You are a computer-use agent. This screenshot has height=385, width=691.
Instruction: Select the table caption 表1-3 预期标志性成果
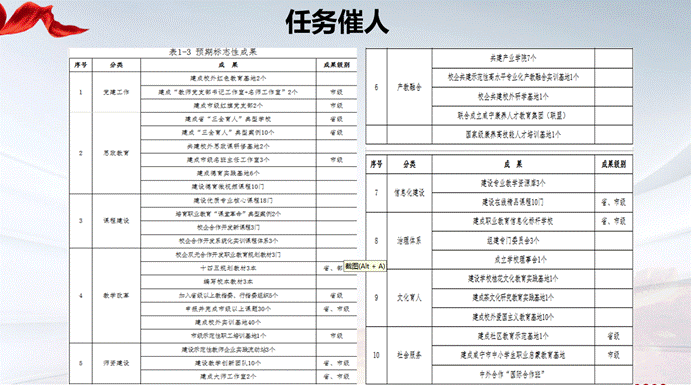coord(213,52)
